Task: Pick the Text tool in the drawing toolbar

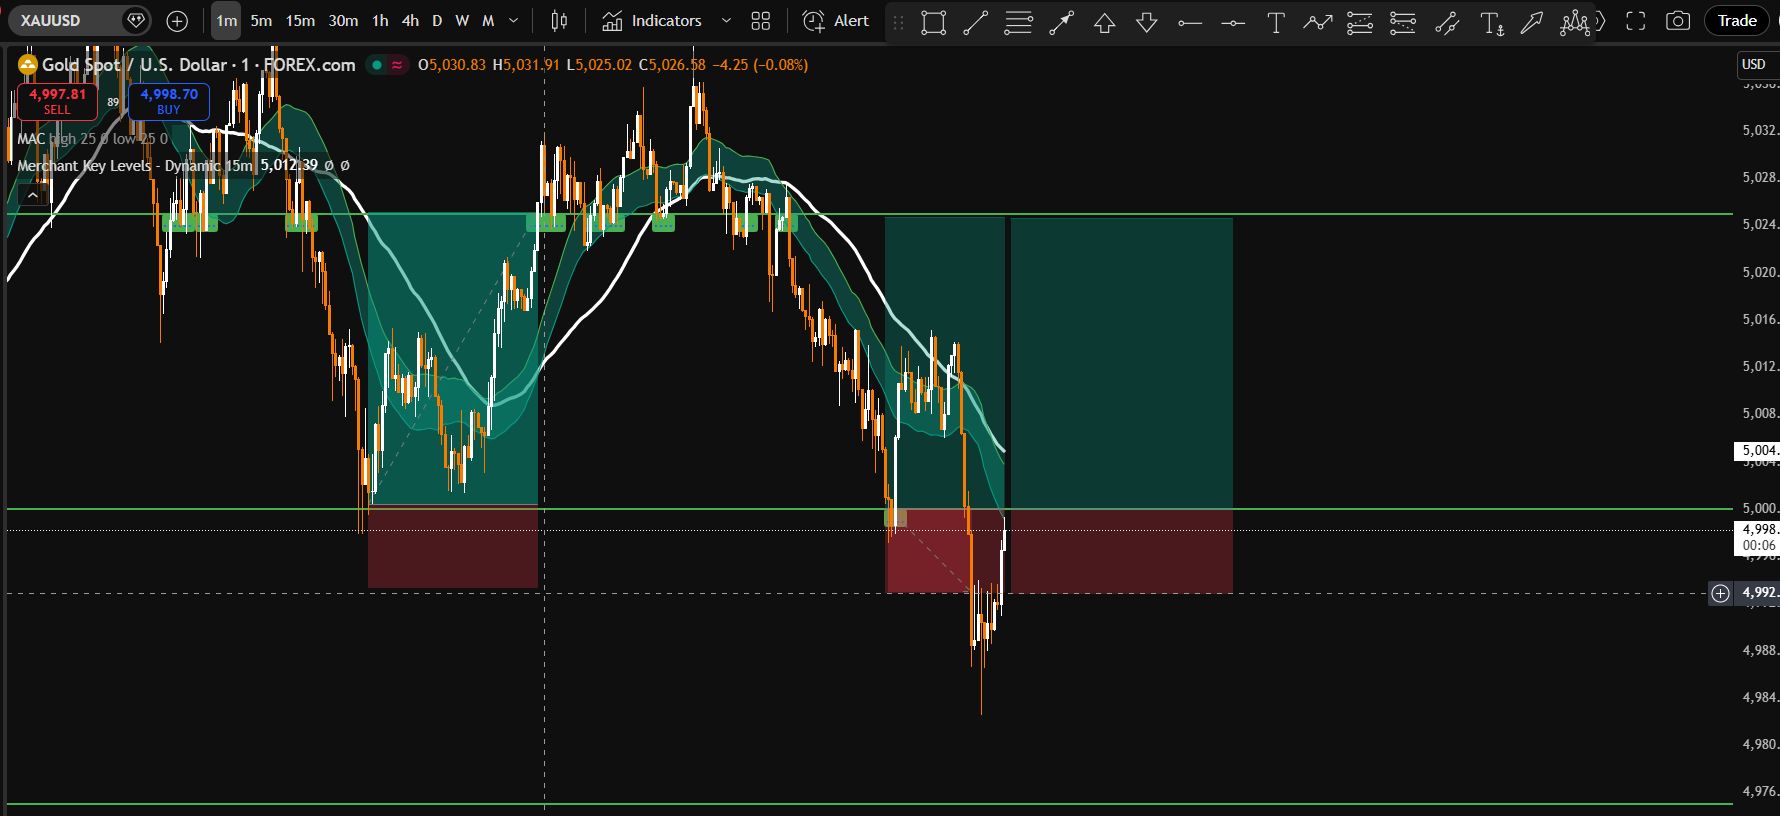Action: point(1275,22)
